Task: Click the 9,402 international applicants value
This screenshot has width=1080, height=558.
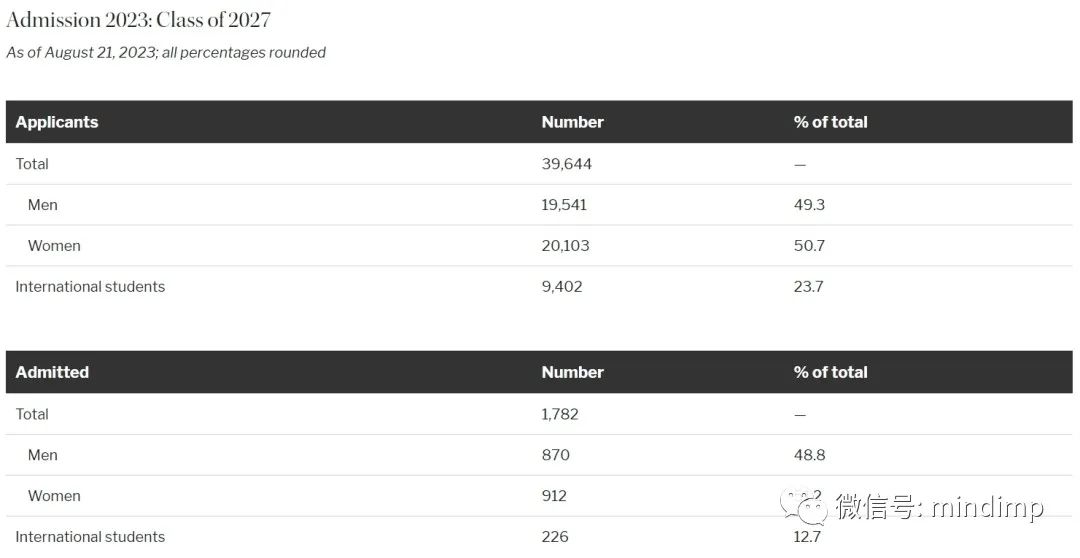Action: (562, 287)
